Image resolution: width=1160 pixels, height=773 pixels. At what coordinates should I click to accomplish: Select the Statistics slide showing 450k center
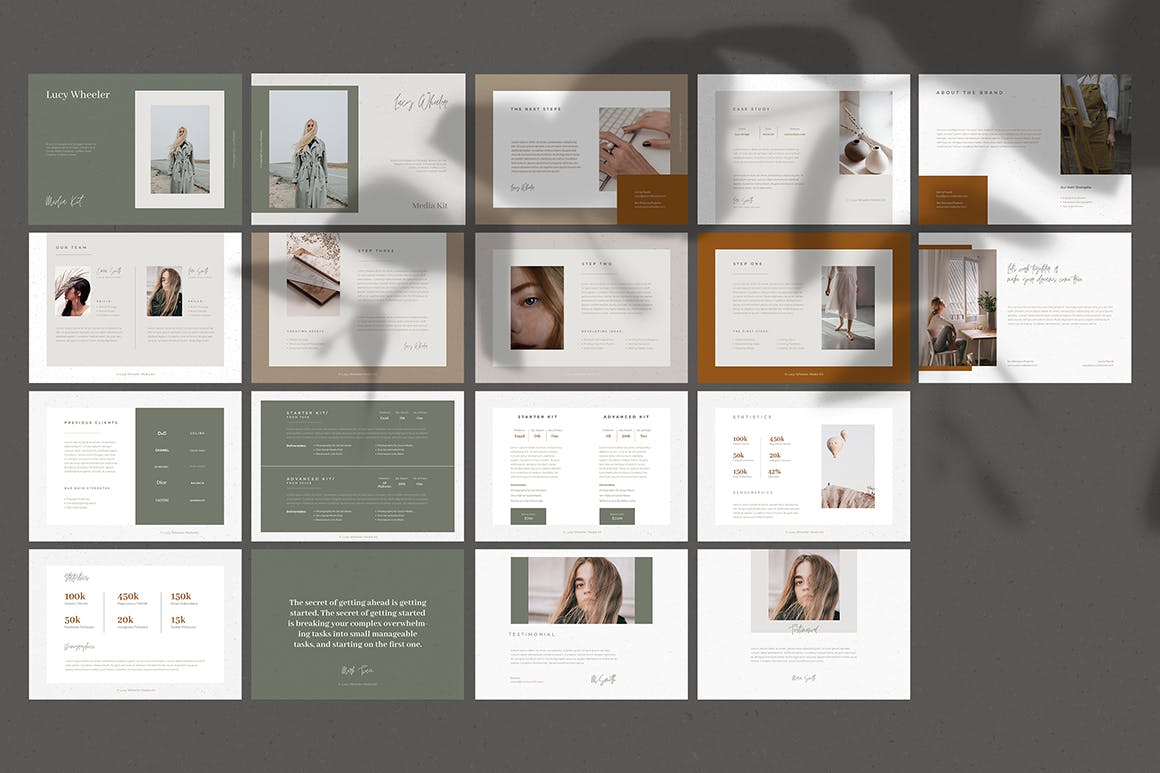pos(135,623)
